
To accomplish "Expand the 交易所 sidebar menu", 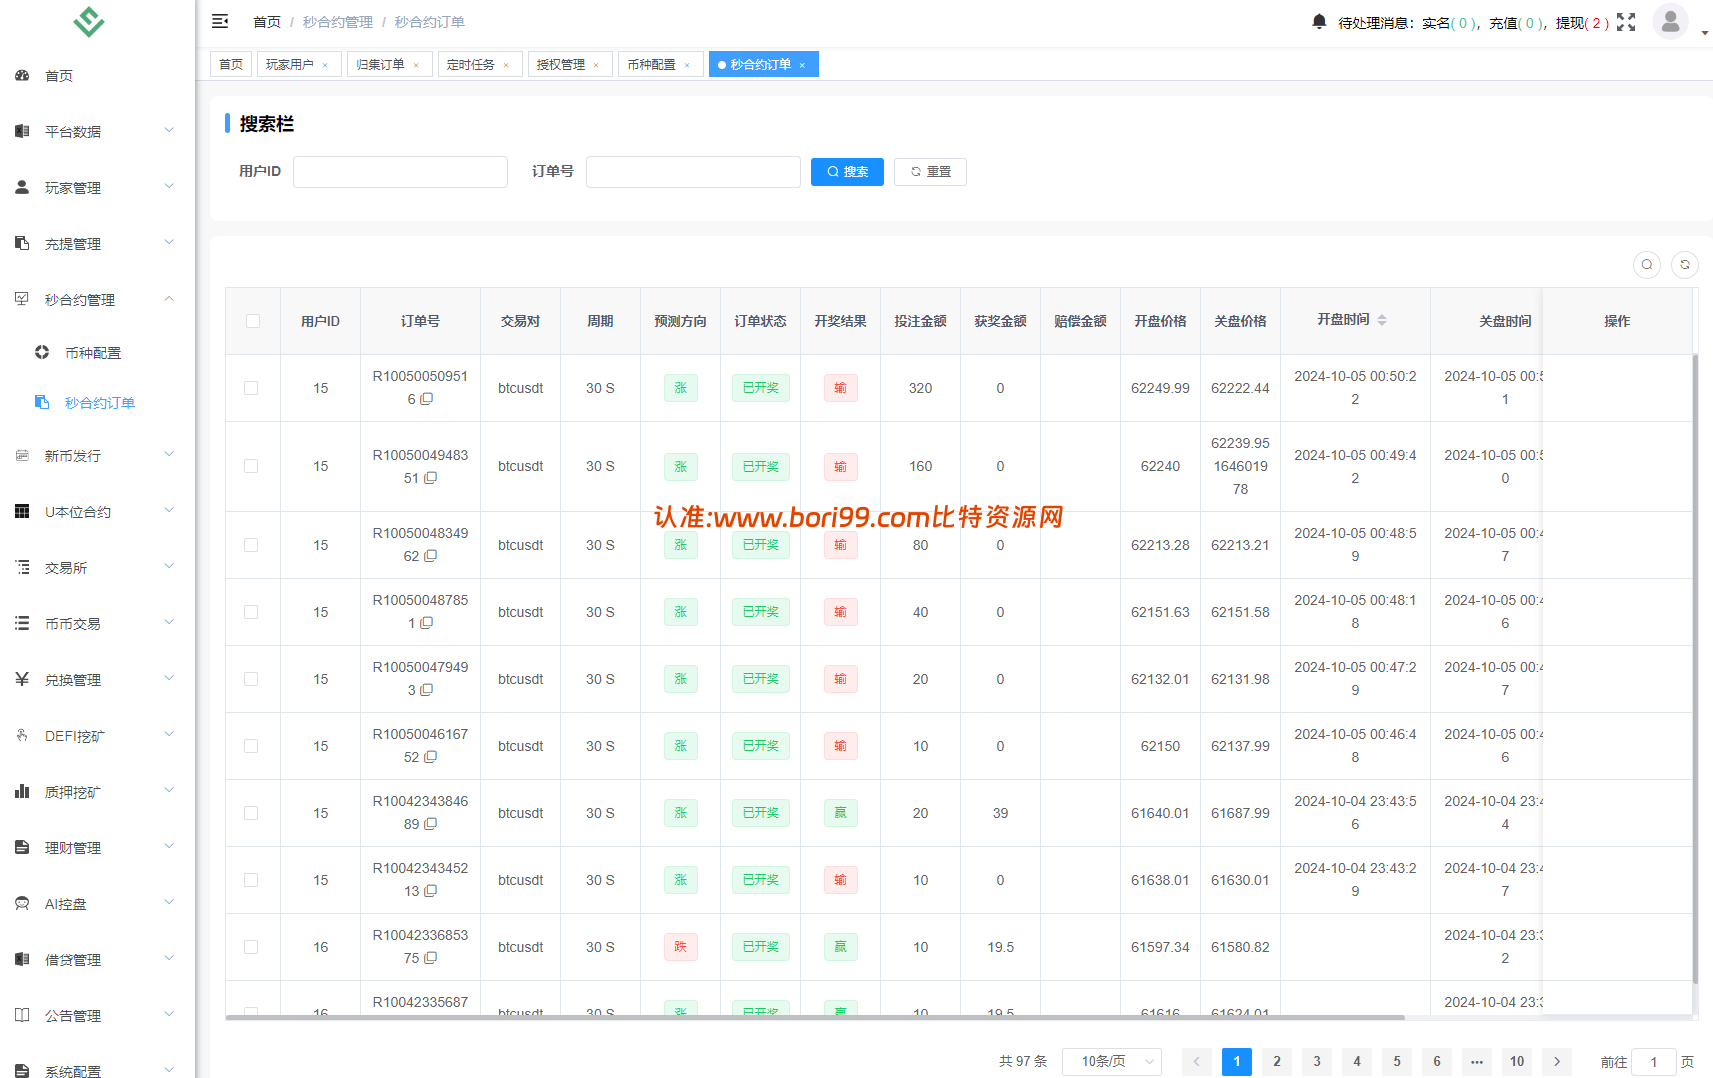I will tap(97, 567).
